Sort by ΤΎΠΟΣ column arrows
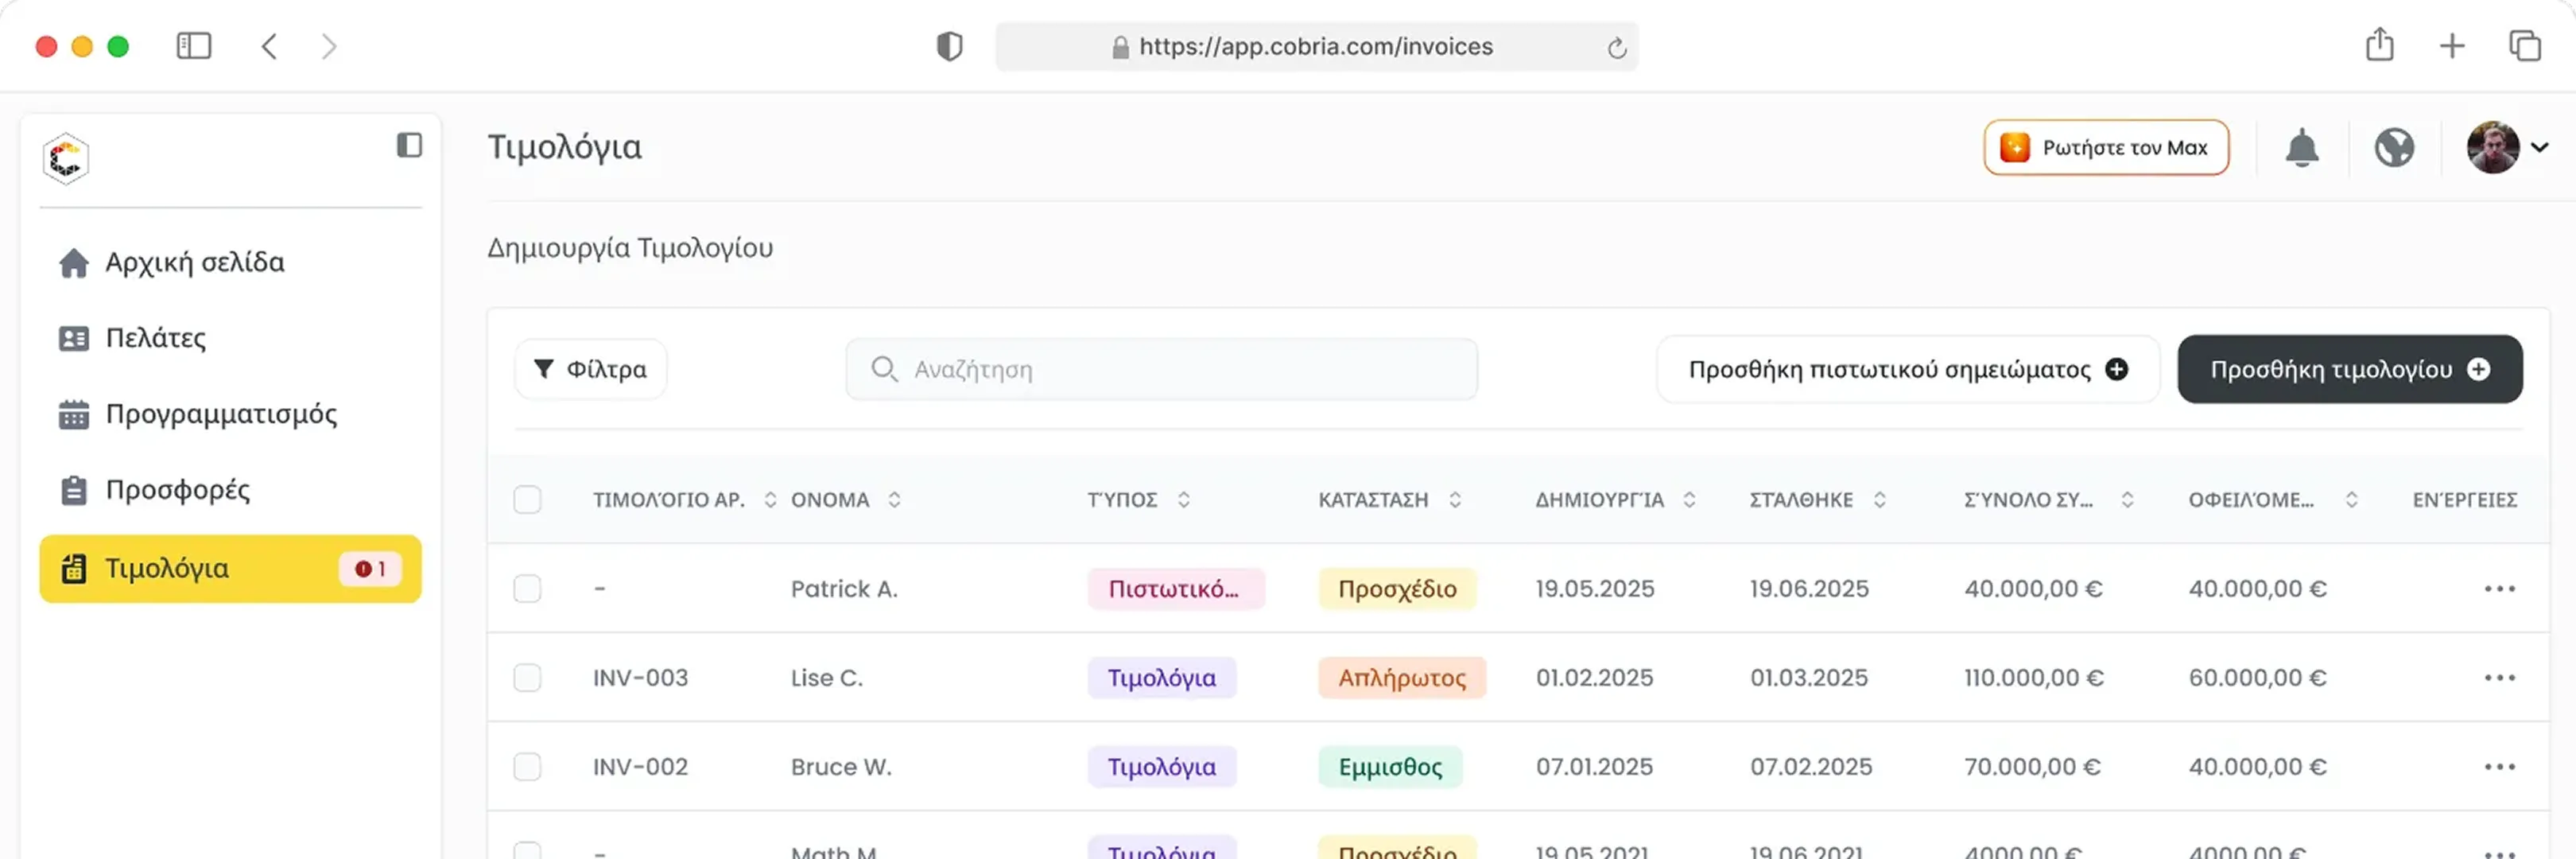2576x859 pixels. [1183, 500]
